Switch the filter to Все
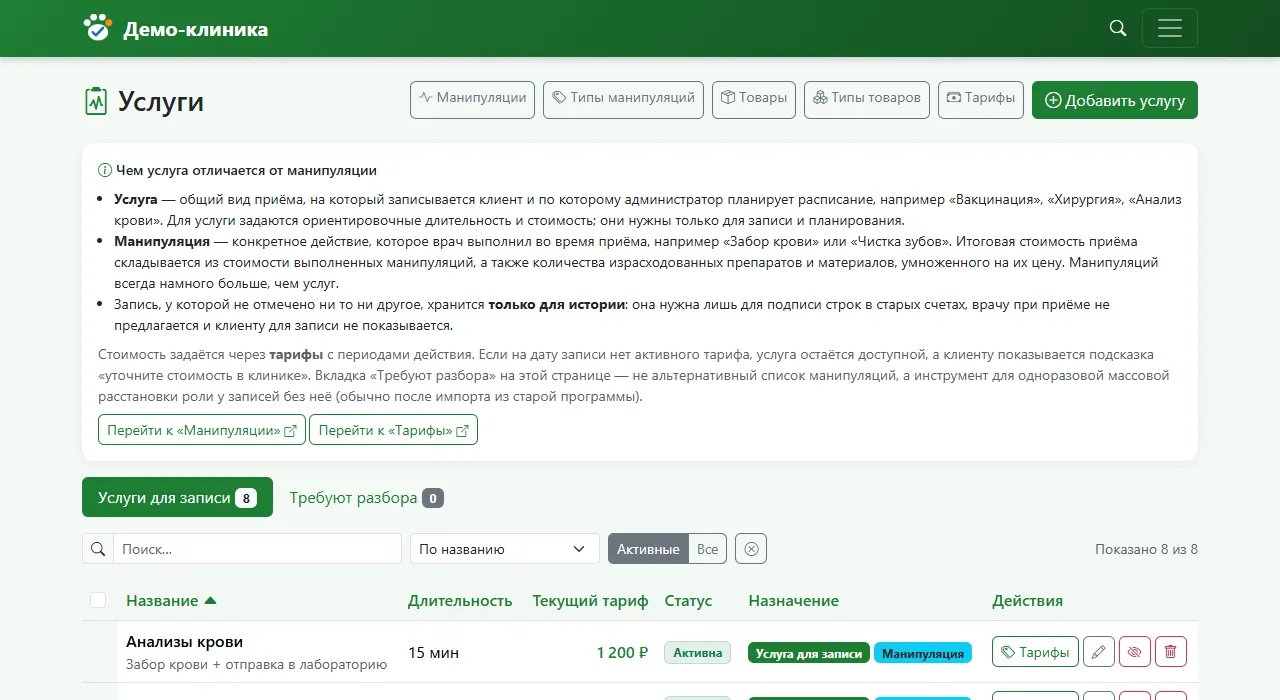The image size is (1280, 700). tap(708, 549)
